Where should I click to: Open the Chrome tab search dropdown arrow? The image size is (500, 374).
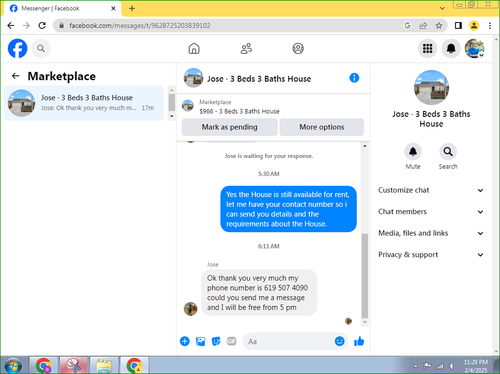coord(442,8)
